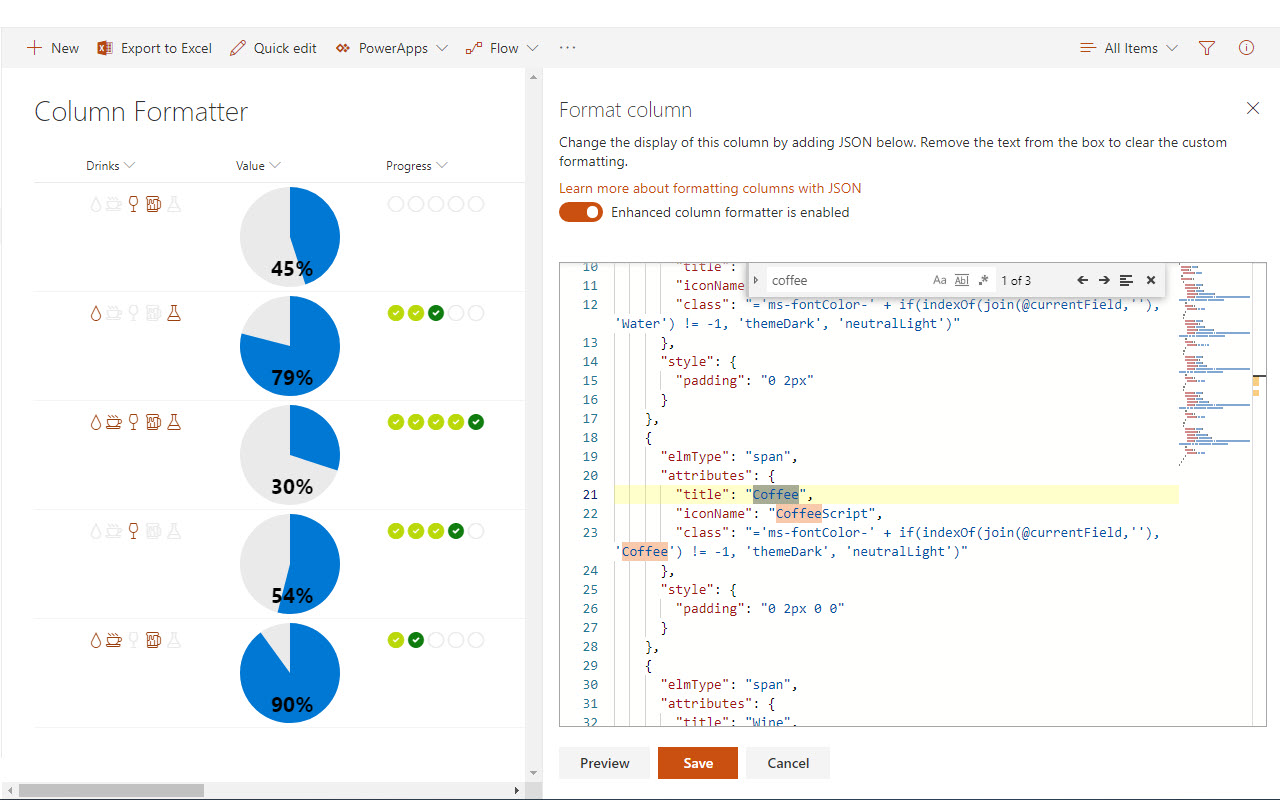Click the filter funnel icon
This screenshot has width=1280, height=800.
1207,48
